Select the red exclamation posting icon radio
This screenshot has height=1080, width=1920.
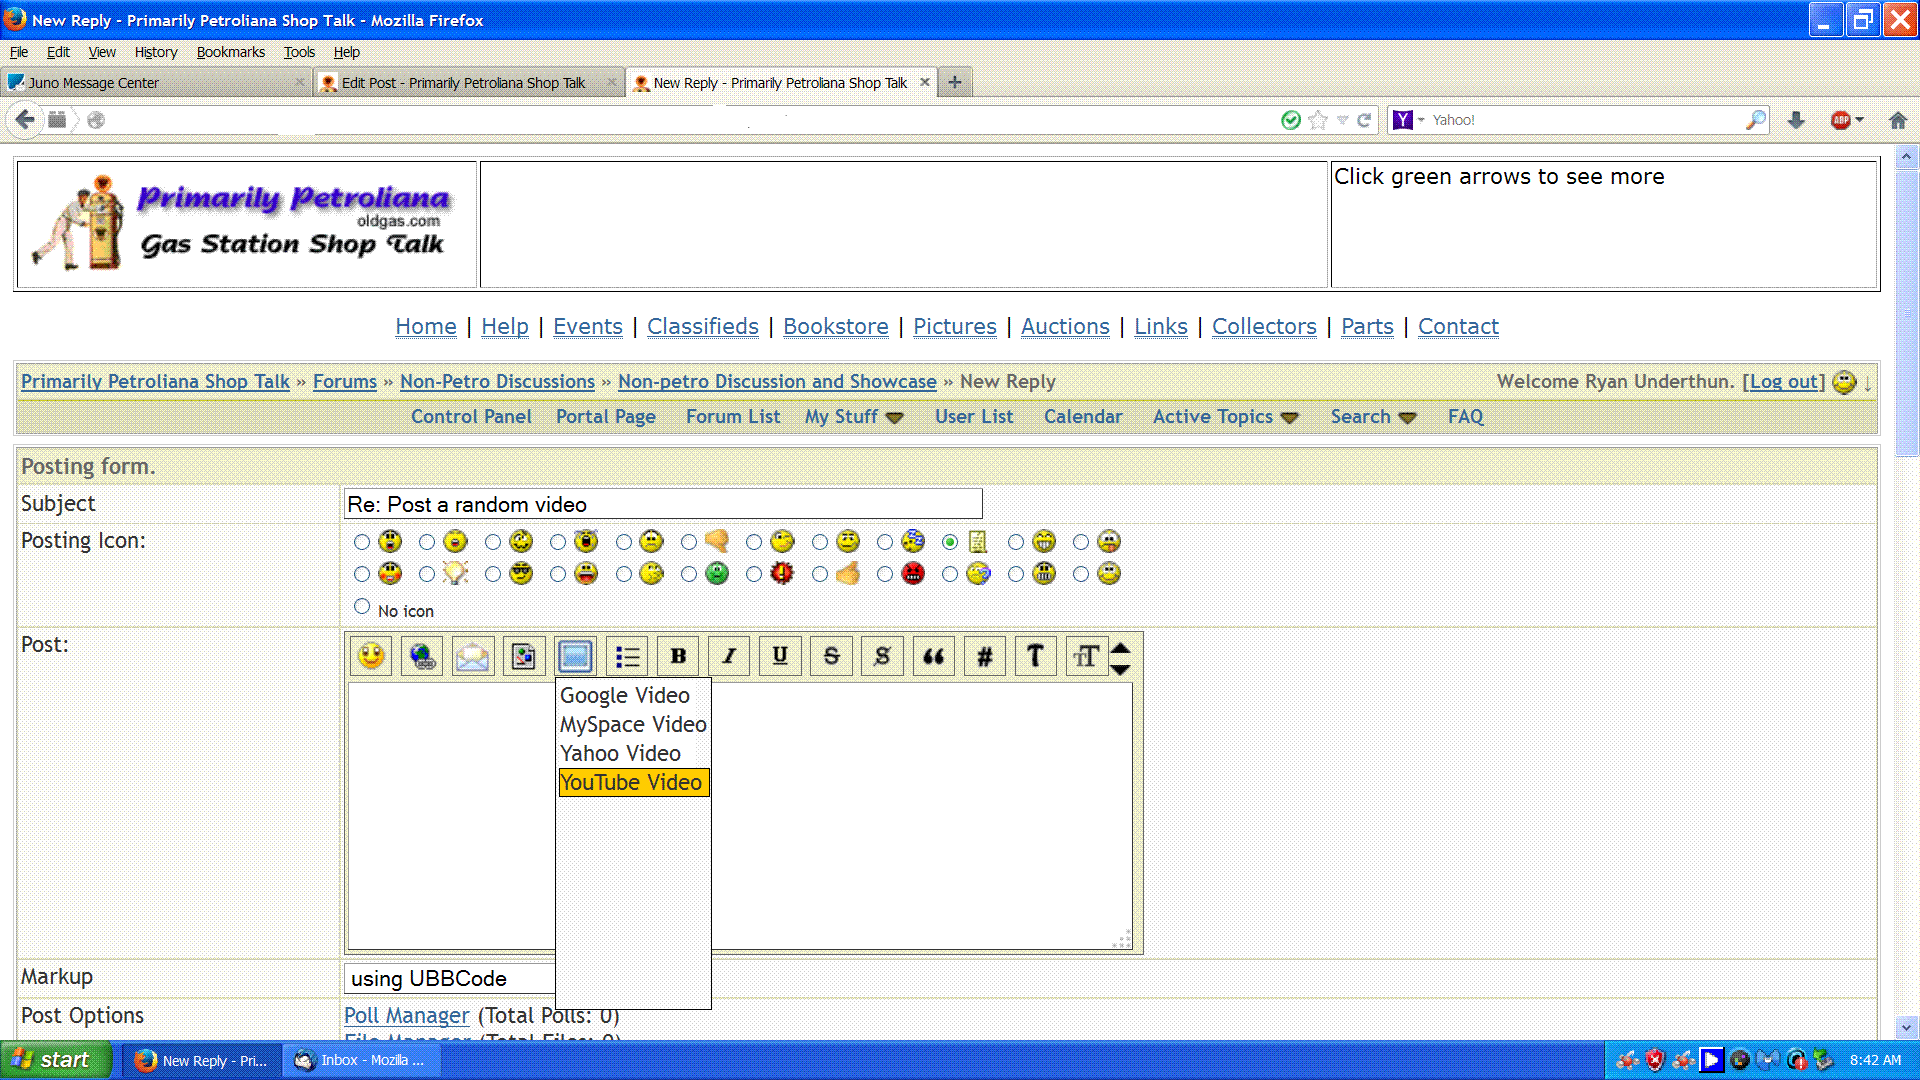point(754,574)
